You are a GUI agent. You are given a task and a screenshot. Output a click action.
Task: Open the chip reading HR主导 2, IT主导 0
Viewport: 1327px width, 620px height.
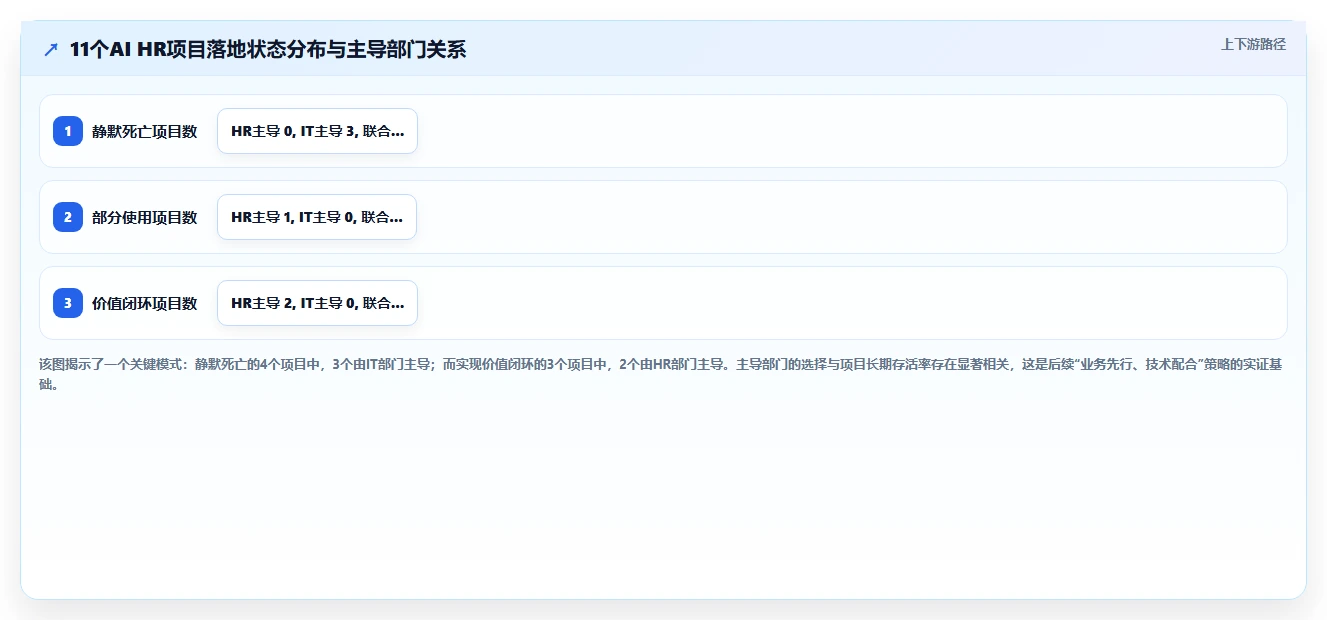tap(317, 303)
